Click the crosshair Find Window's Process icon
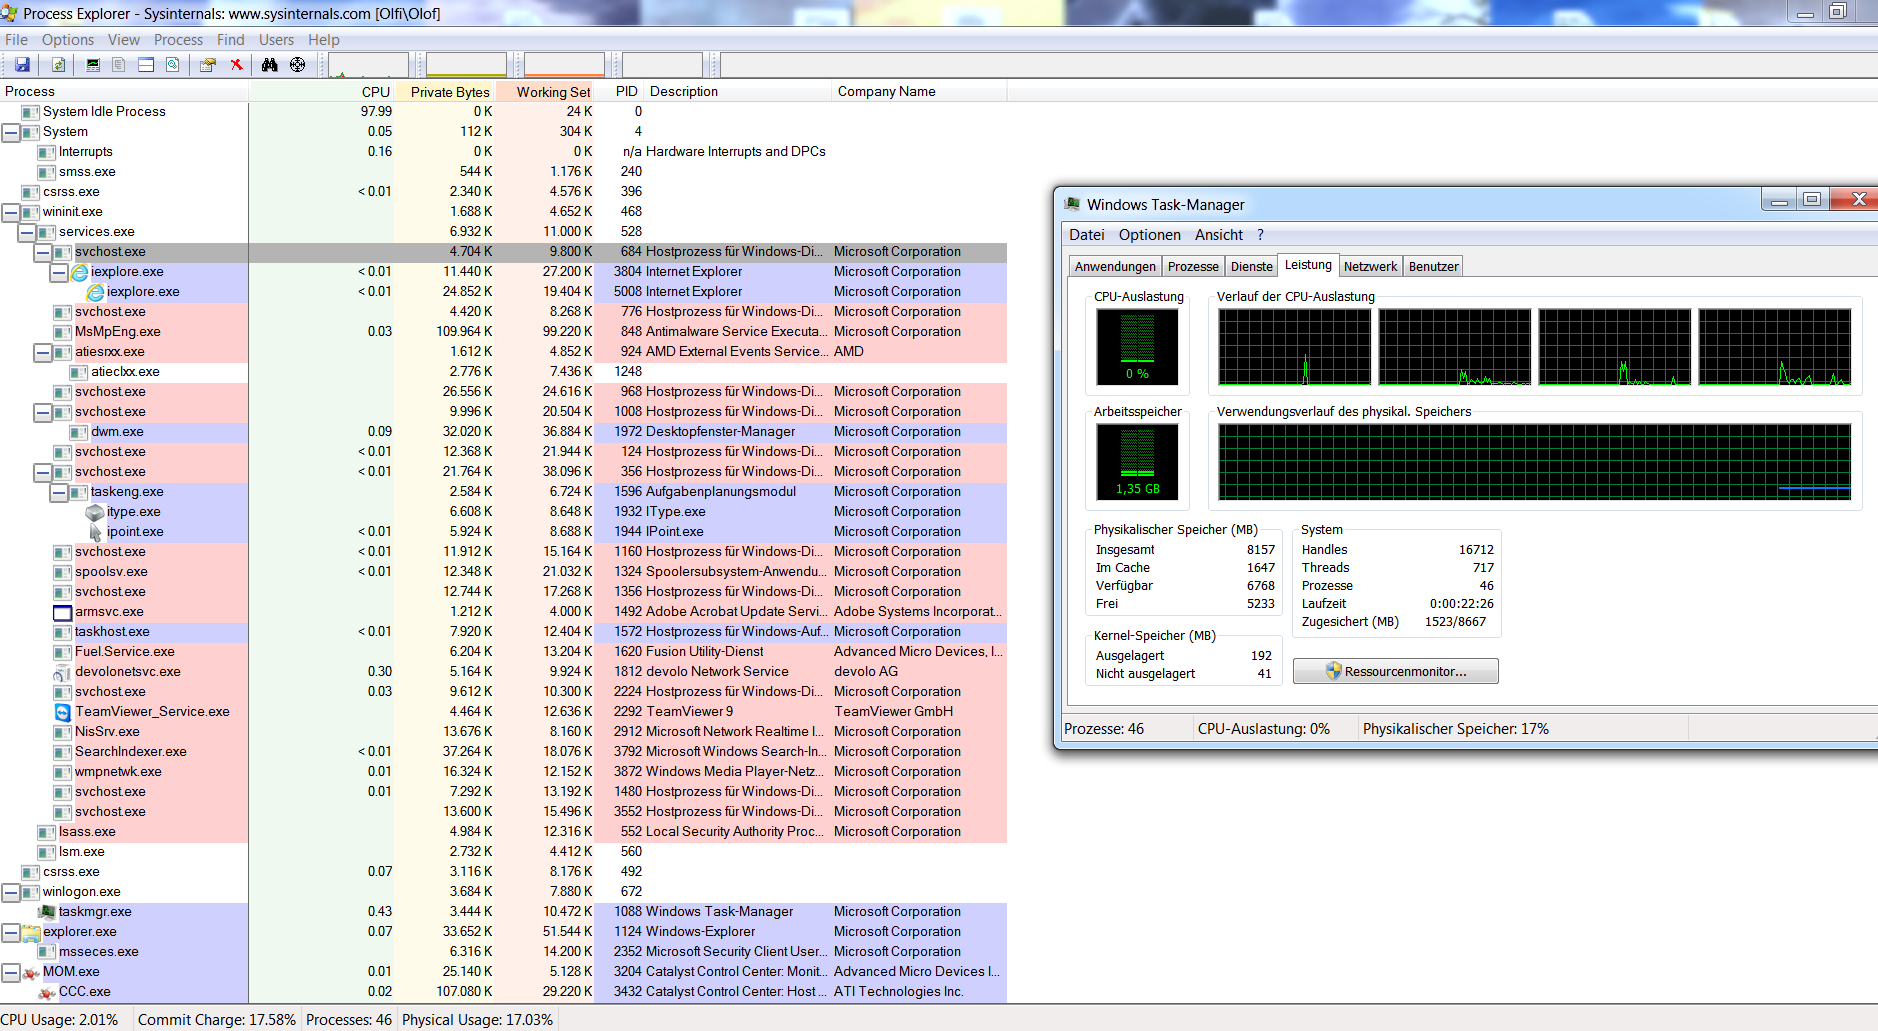Viewport: 1878px width, 1031px height. click(x=298, y=65)
